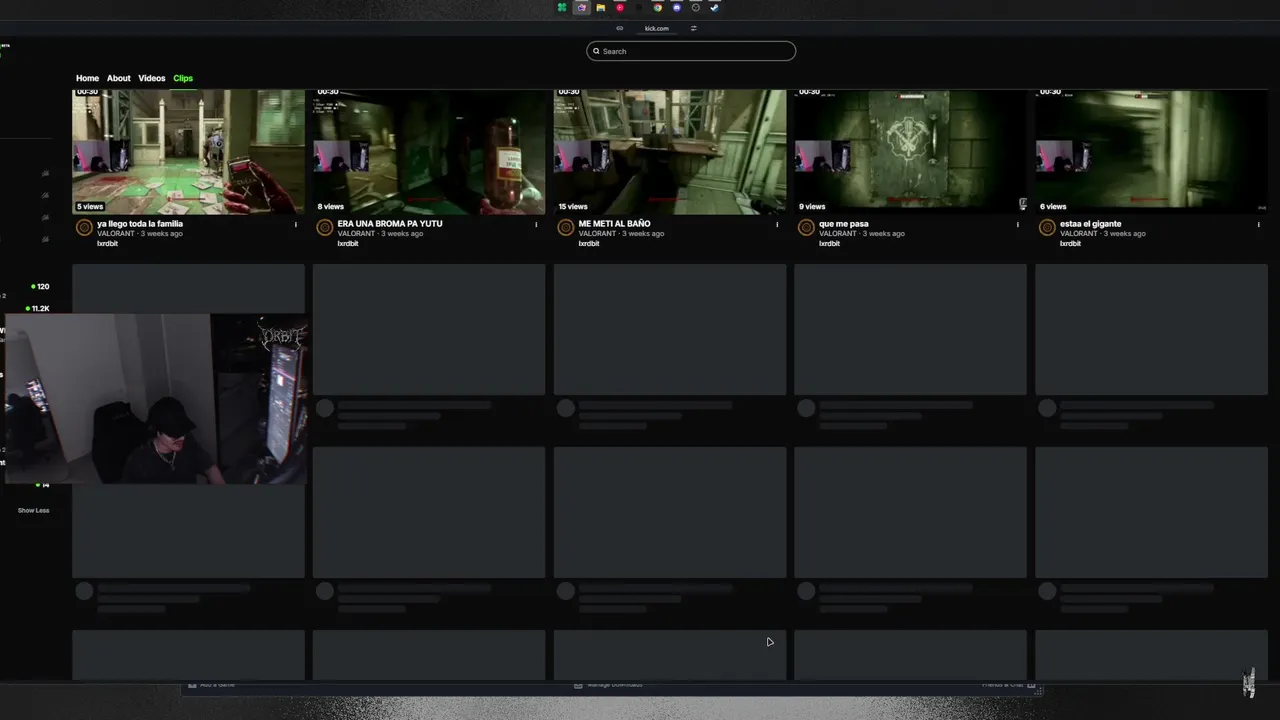Open the 'ME METI AL BAÑO' title link

click(x=615, y=224)
